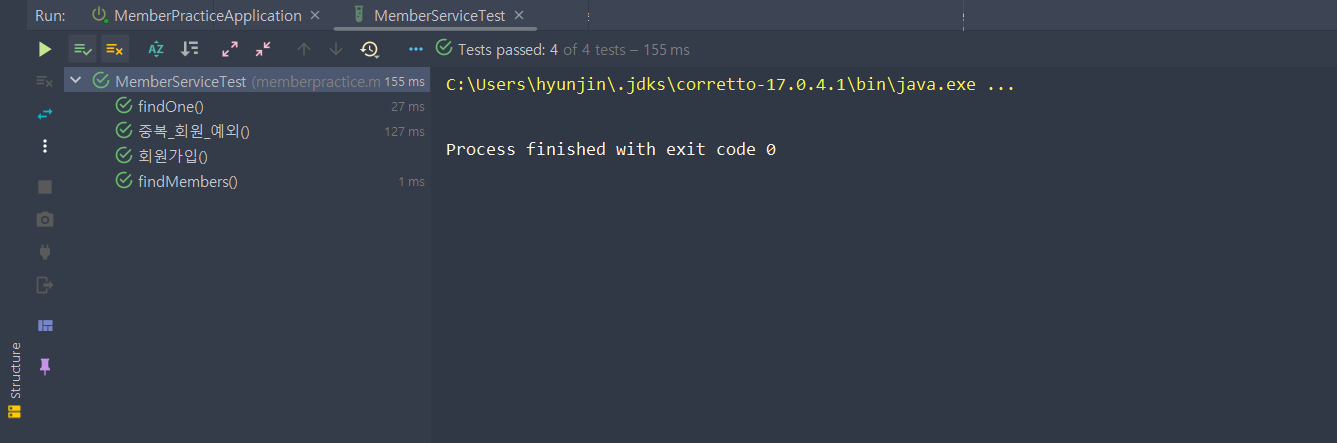Image resolution: width=1337 pixels, height=443 pixels.
Task: Collapse all test tree nodes
Action: coord(263,49)
